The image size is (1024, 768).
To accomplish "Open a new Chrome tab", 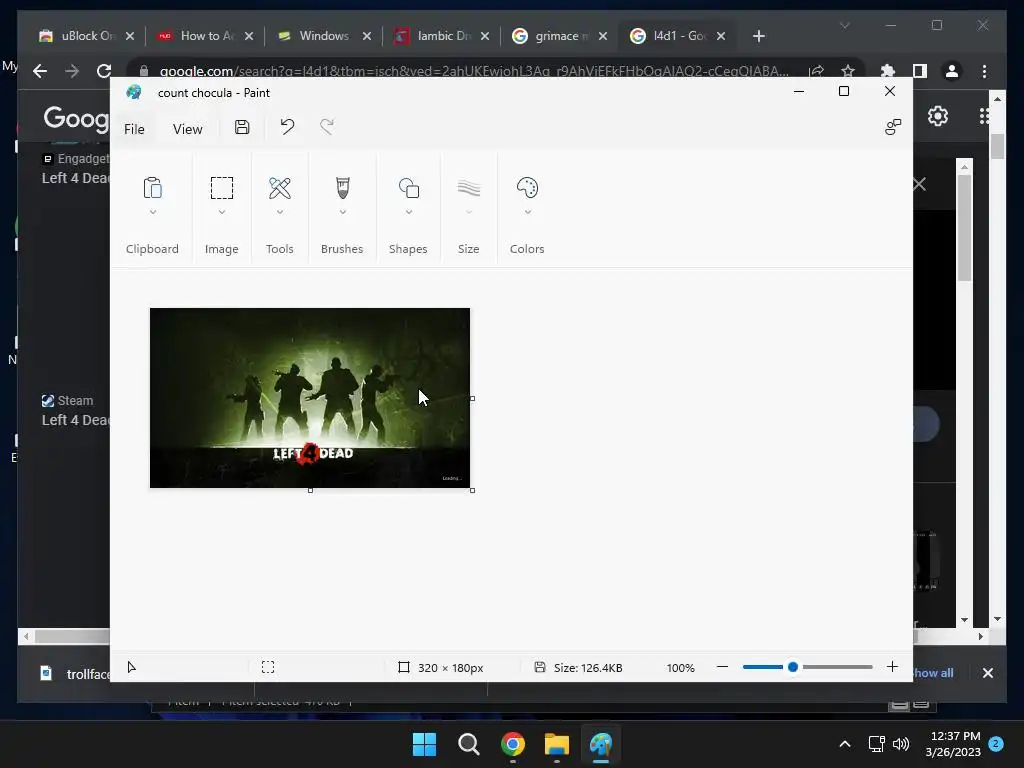I will pyautogui.click(x=758, y=36).
